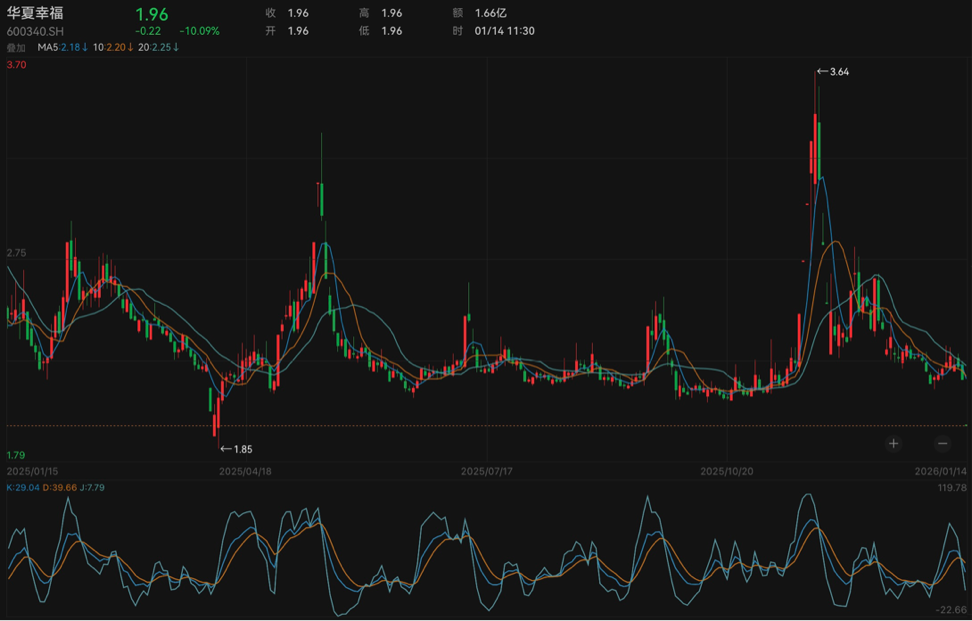This screenshot has height=621, width=972.
Task: Click the 1.79 bottom price axis label
Action: pyautogui.click(x=17, y=456)
